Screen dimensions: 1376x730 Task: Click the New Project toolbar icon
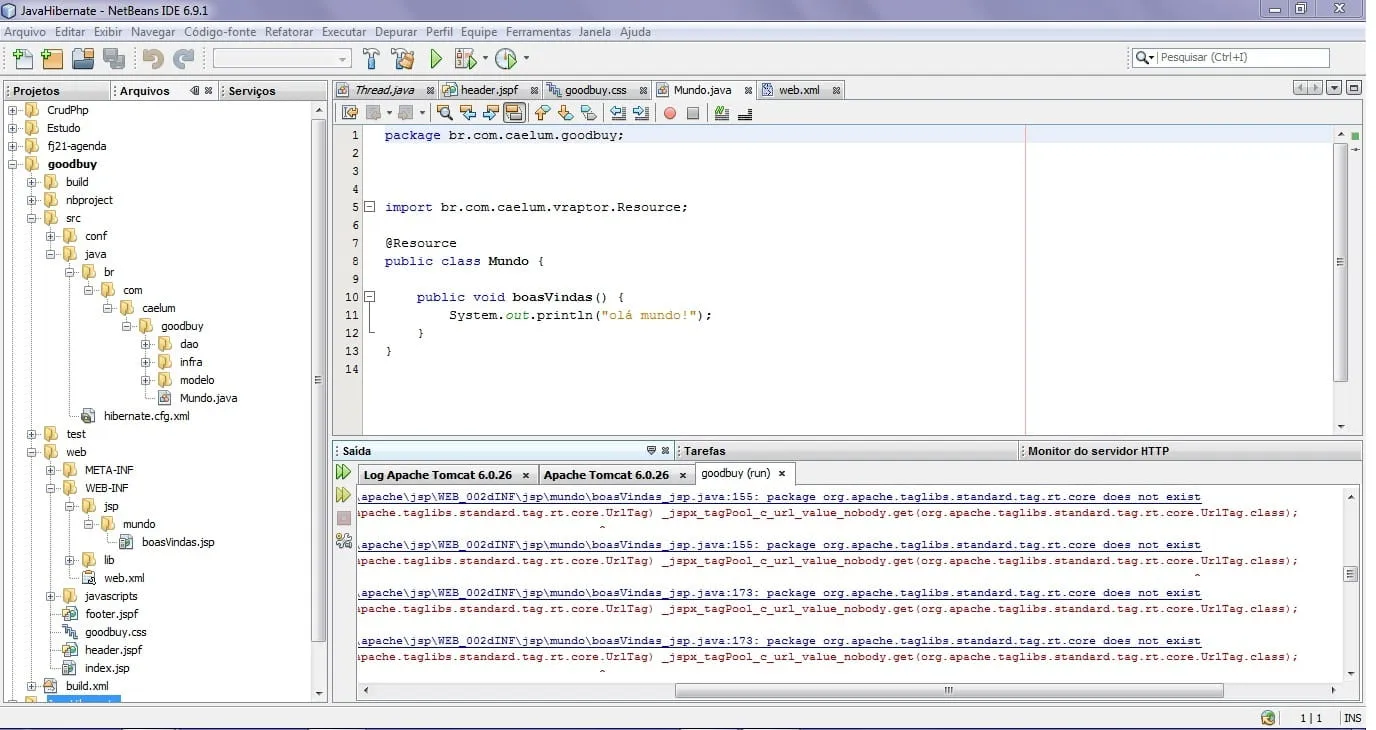point(52,59)
